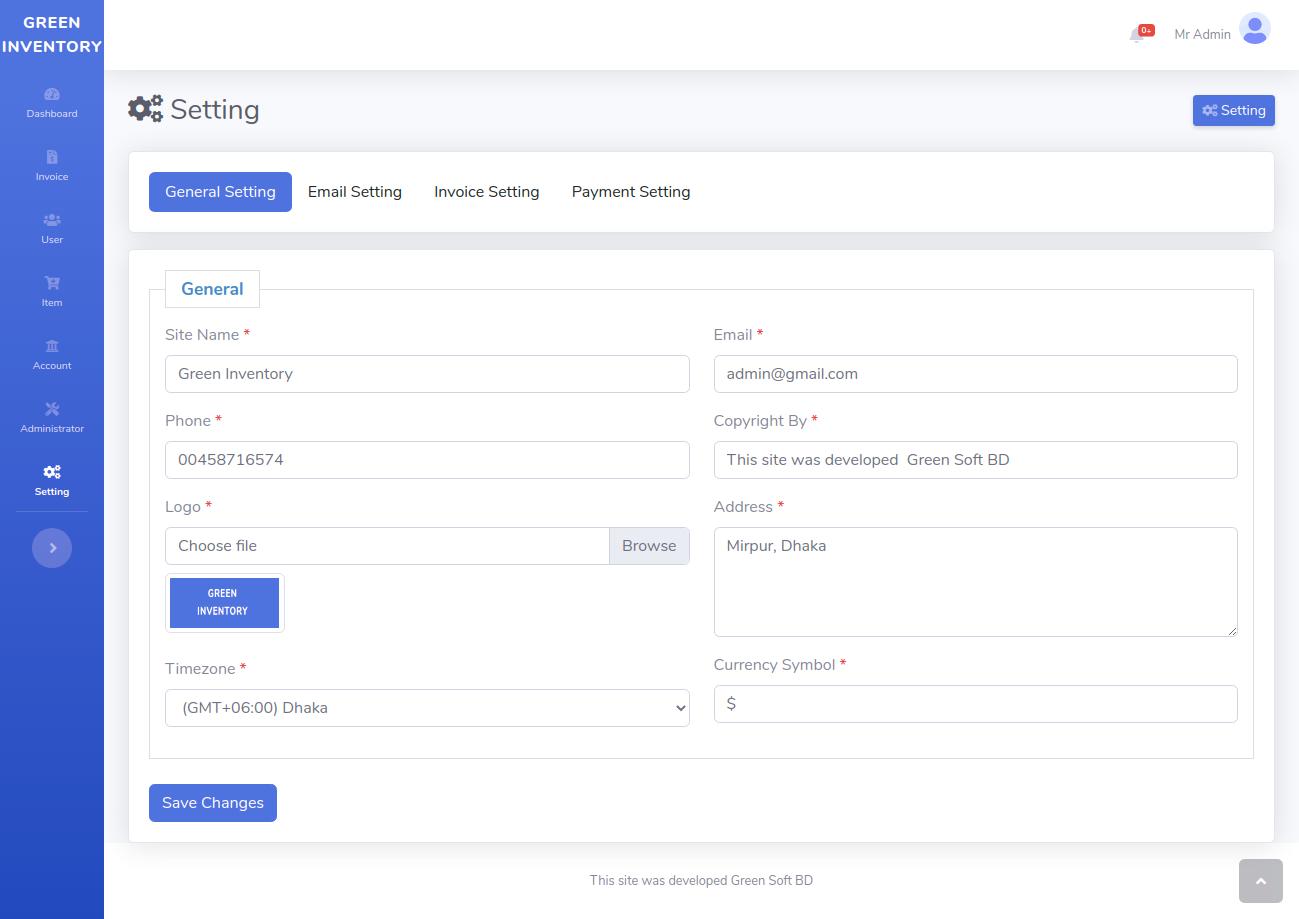Viewport: 1299px width, 919px height.
Task: Open the Timezone dropdown
Action: tap(427, 708)
